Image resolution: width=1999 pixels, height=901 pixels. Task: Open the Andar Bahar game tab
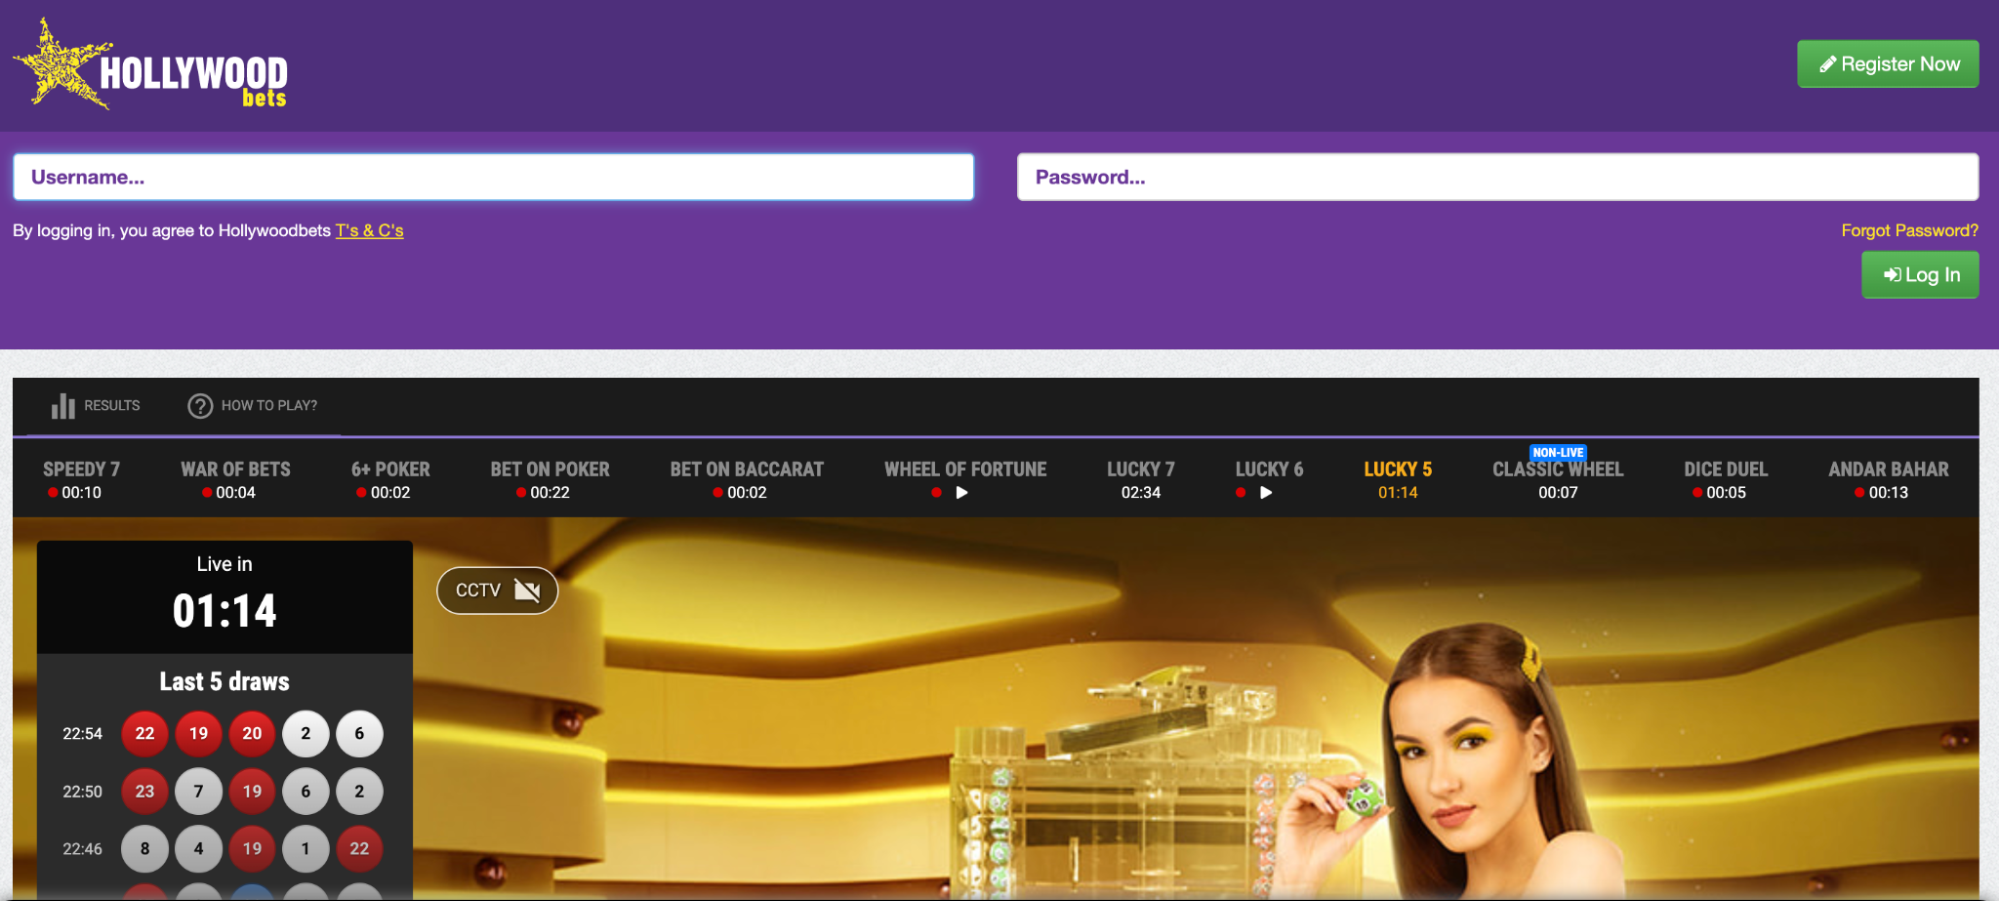point(1888,478)
